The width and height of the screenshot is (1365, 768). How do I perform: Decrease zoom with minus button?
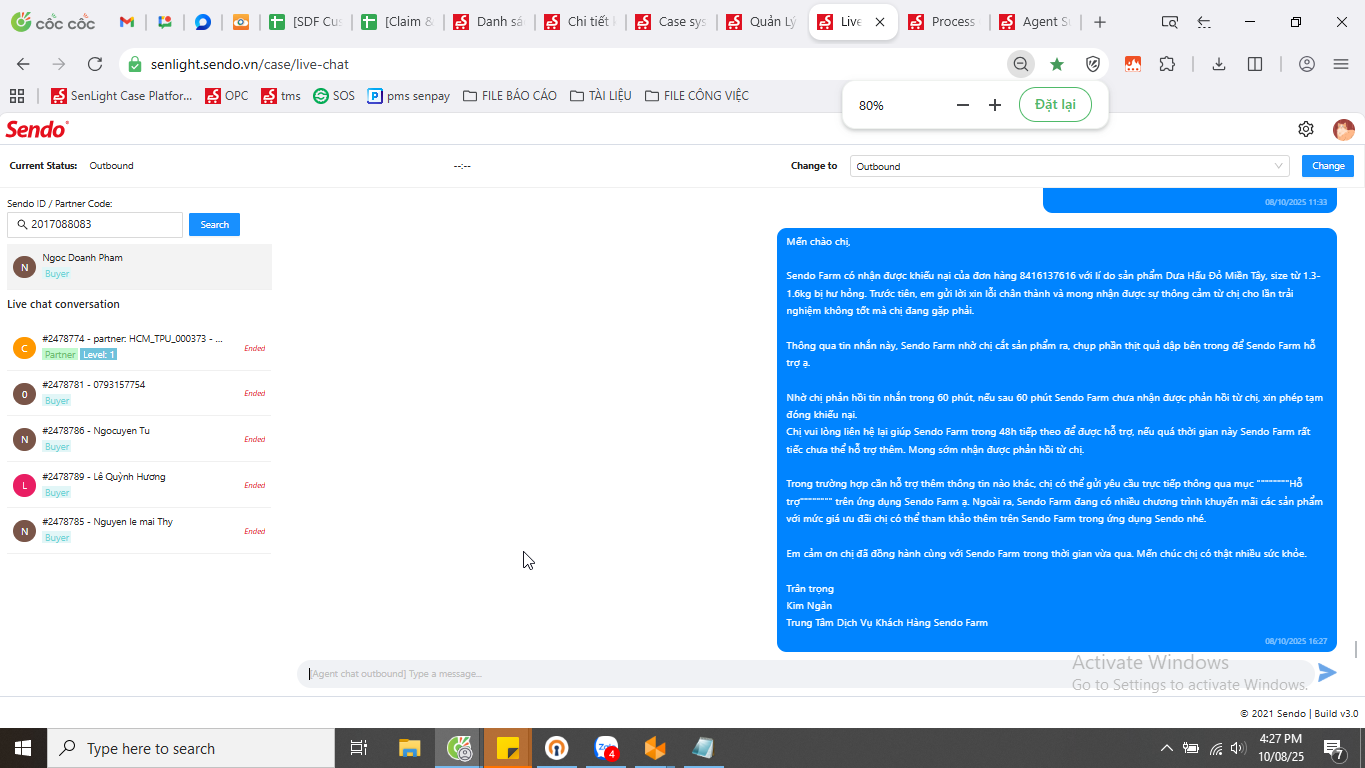pyautogui.click(x=963, y=105)
